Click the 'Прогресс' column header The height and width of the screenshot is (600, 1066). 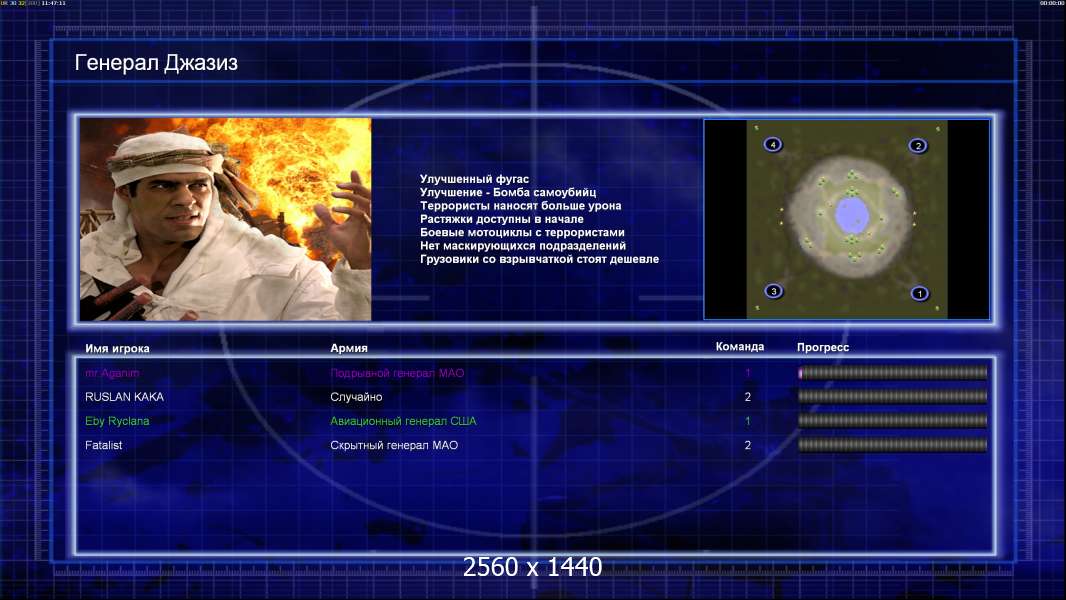tap(823, 347)
